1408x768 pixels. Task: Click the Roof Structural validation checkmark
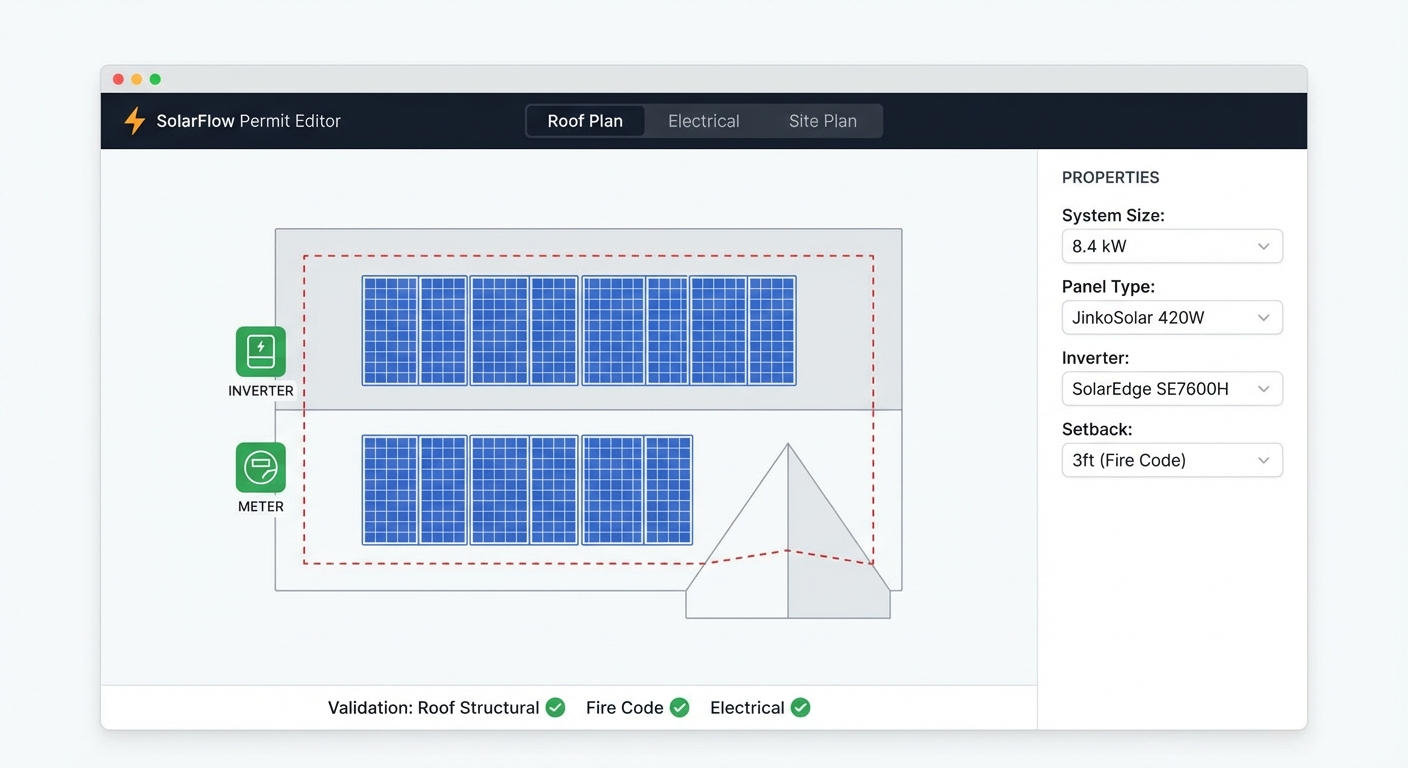tap(555, 707)
